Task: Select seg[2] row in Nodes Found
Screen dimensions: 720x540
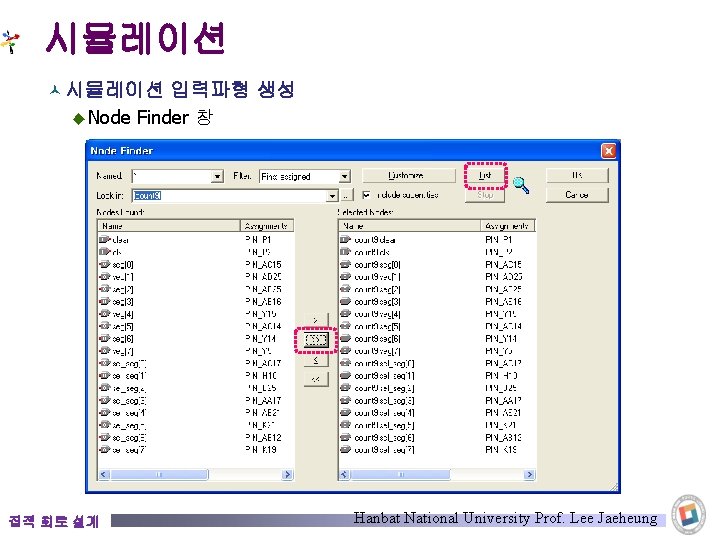Action: [x=195, y=289]
